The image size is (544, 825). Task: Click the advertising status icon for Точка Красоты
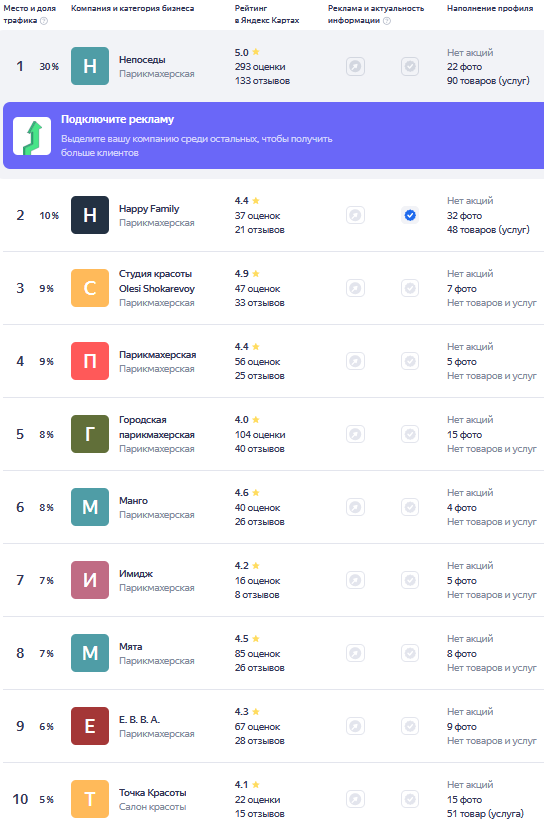[356, 799]
